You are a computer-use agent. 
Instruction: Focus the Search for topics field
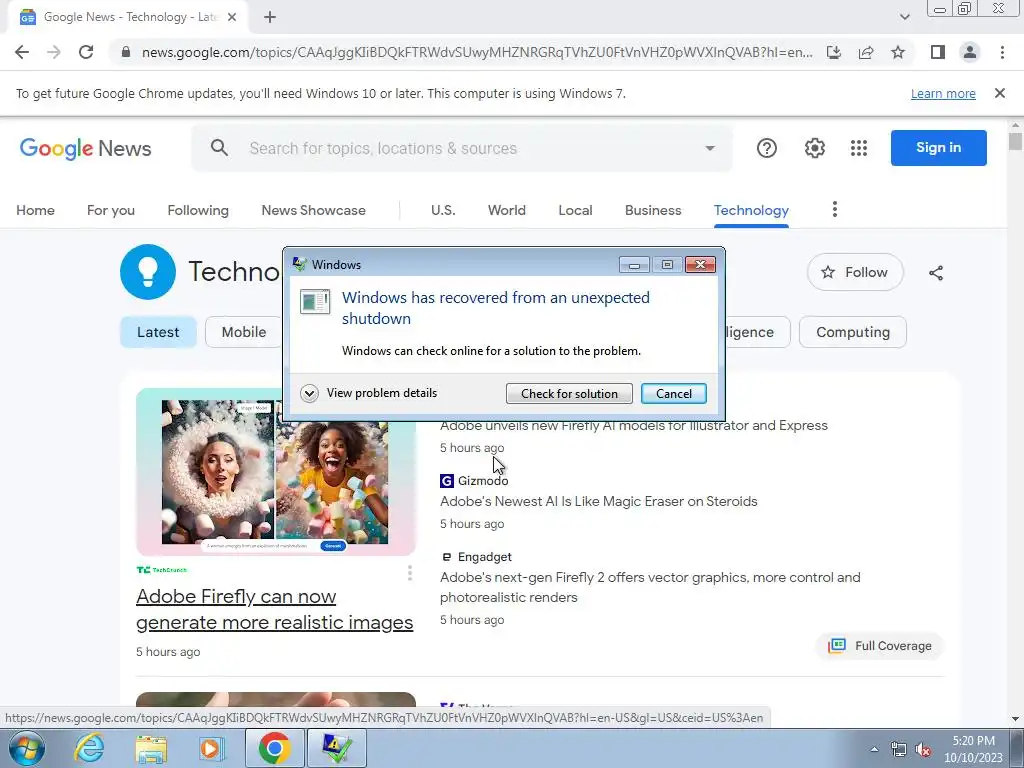tap(462, 148)
